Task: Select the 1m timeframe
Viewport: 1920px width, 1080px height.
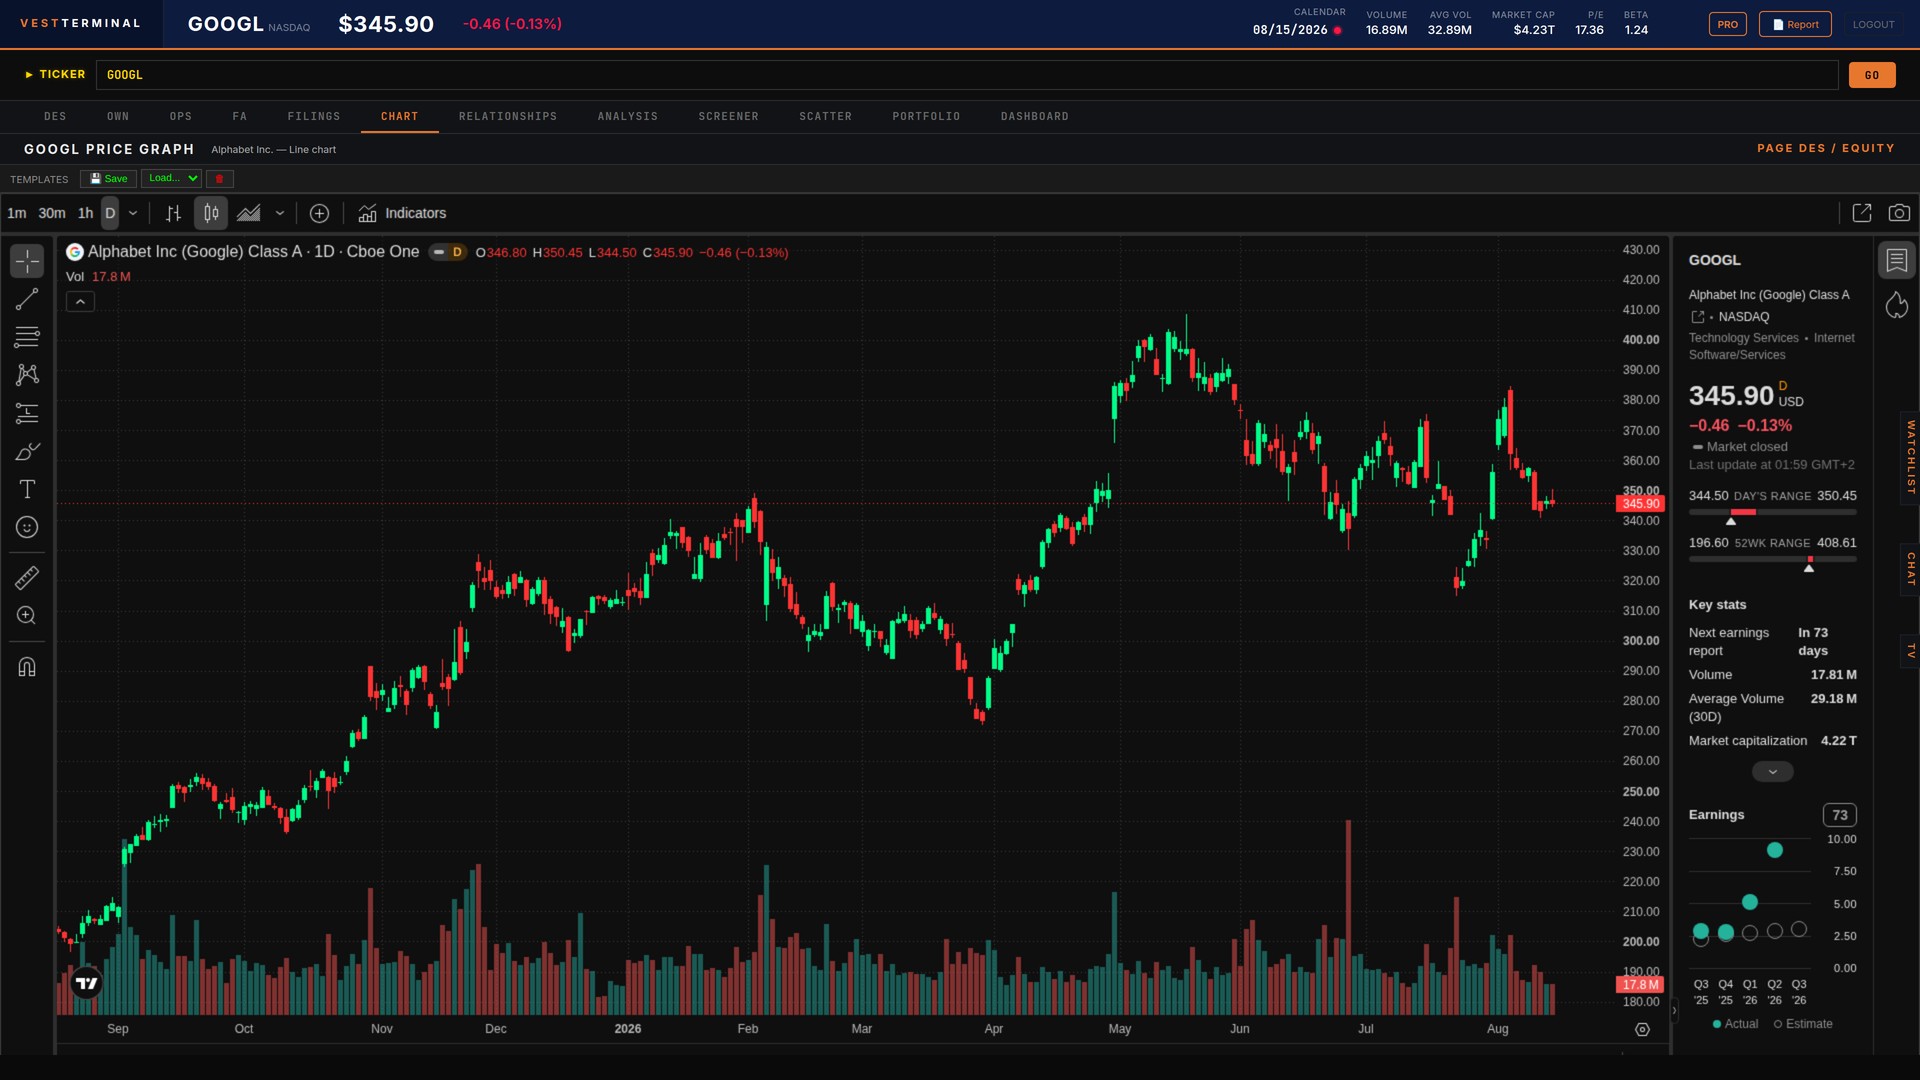Action: coord(17,213)
